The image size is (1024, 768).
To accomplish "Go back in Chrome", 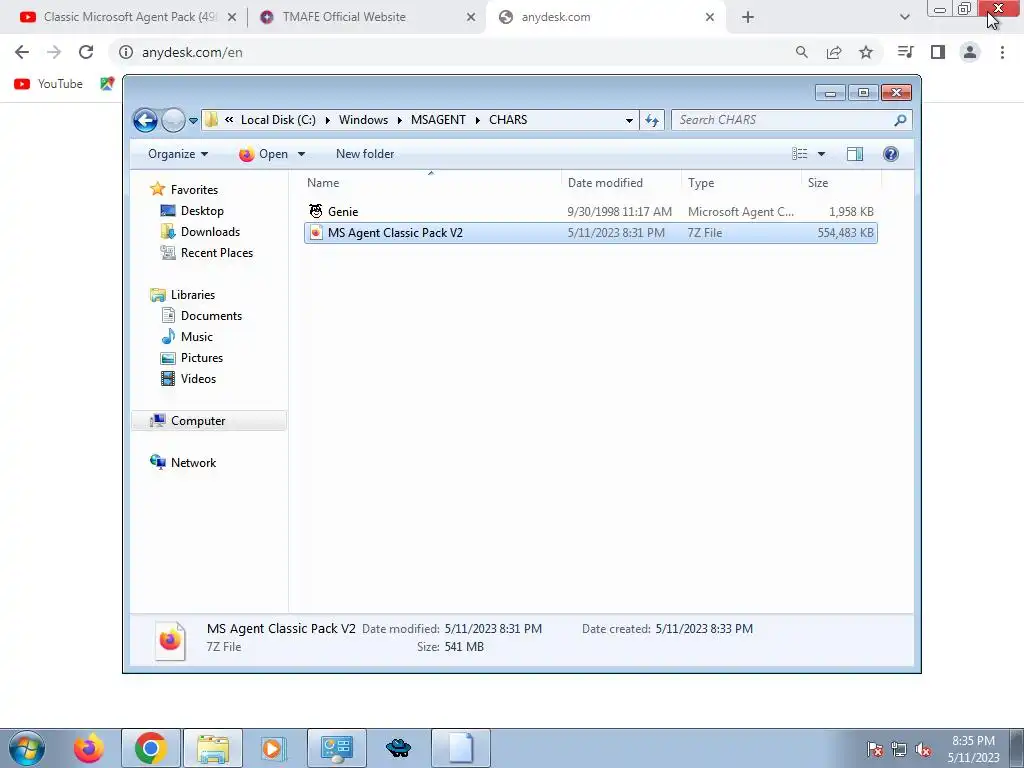I will [22, 52].
